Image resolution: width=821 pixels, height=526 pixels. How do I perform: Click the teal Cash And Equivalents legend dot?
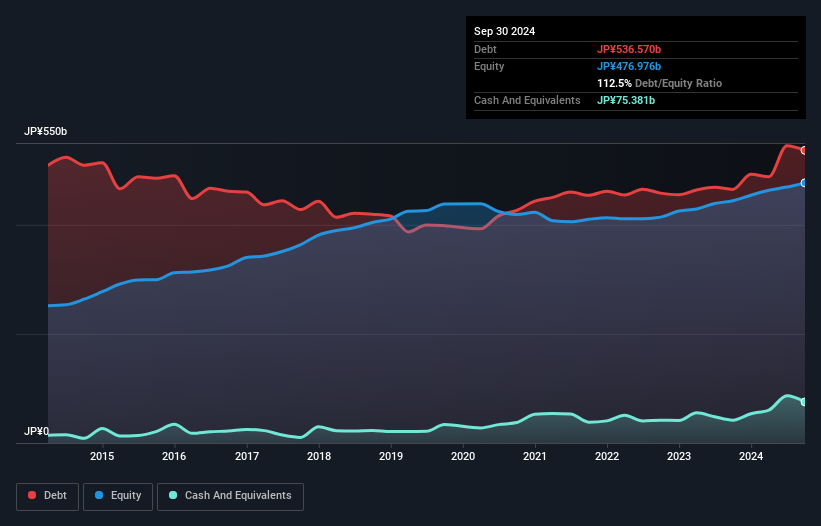pos(173,495)
